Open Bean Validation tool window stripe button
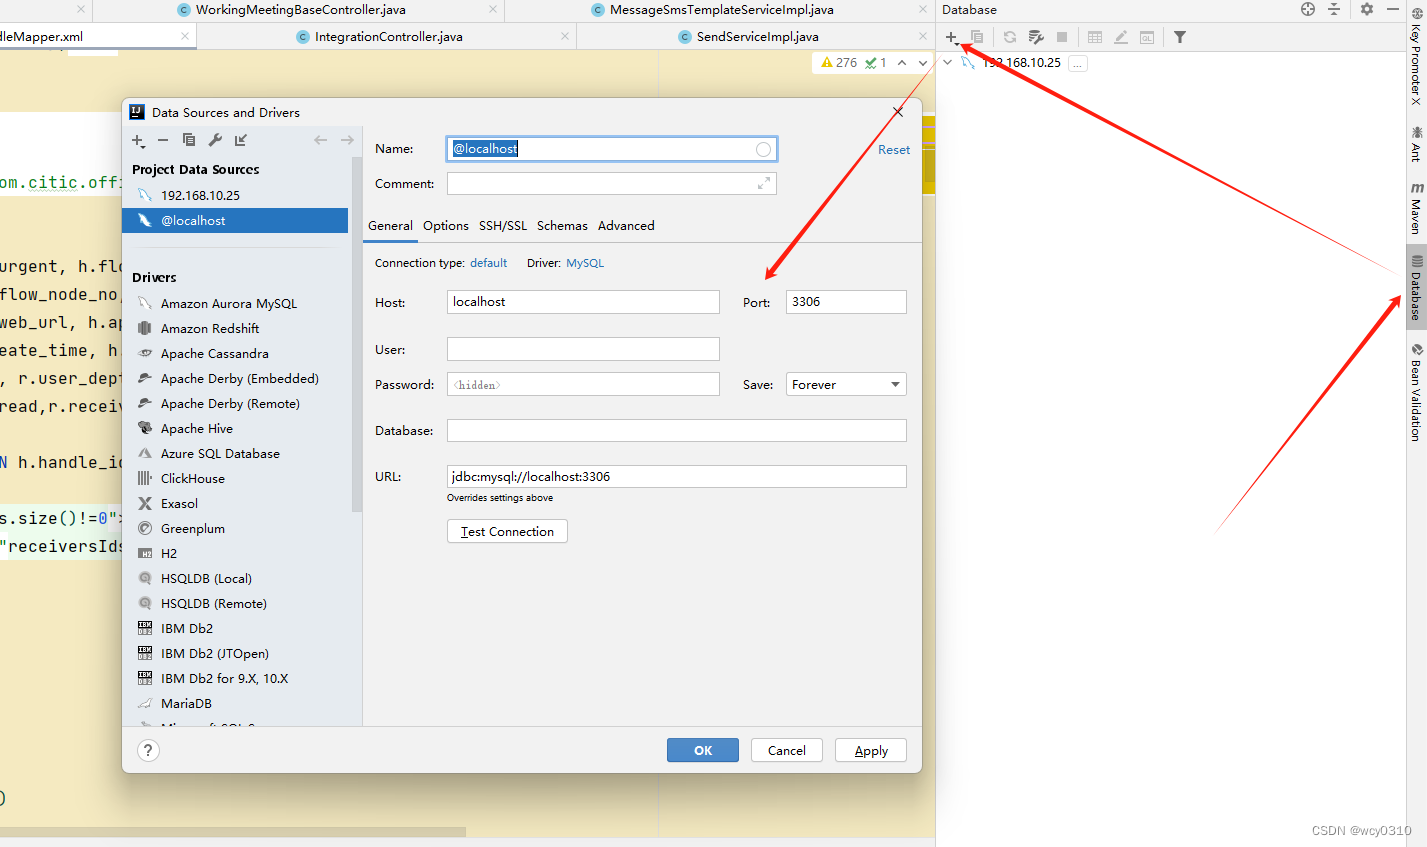The height and width of the screenshot is (847, 1427). point(1416,392)
